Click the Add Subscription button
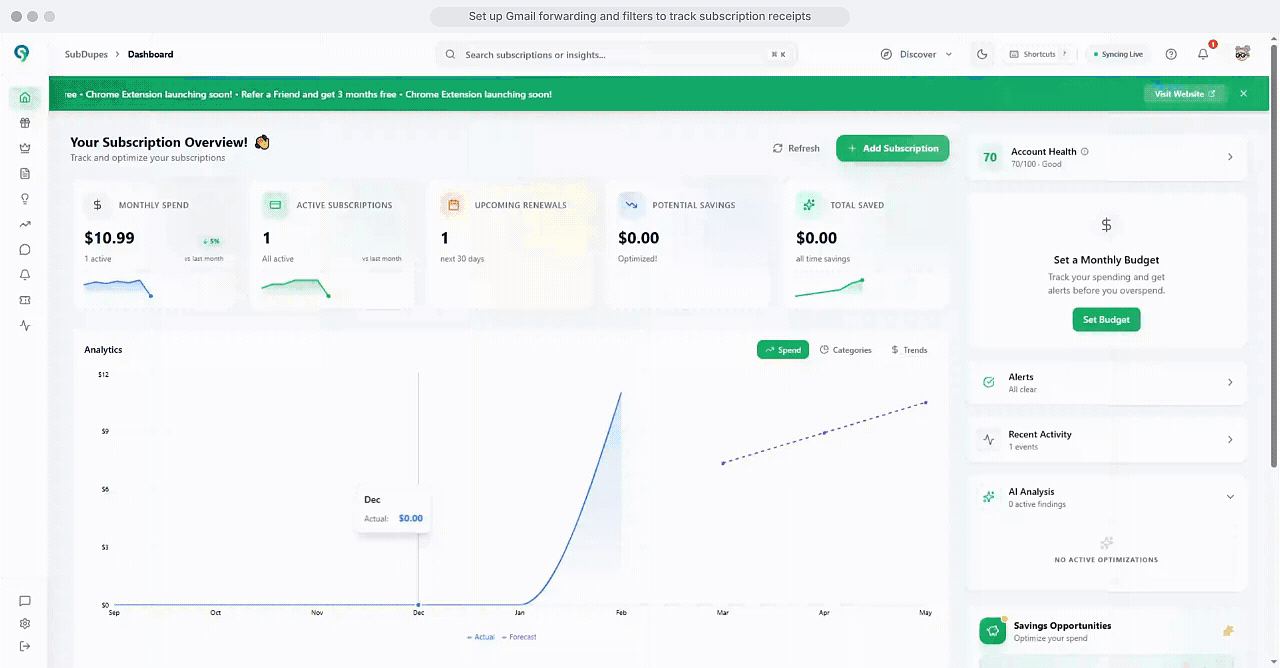The image size is (1280, 668). (892, 148)
